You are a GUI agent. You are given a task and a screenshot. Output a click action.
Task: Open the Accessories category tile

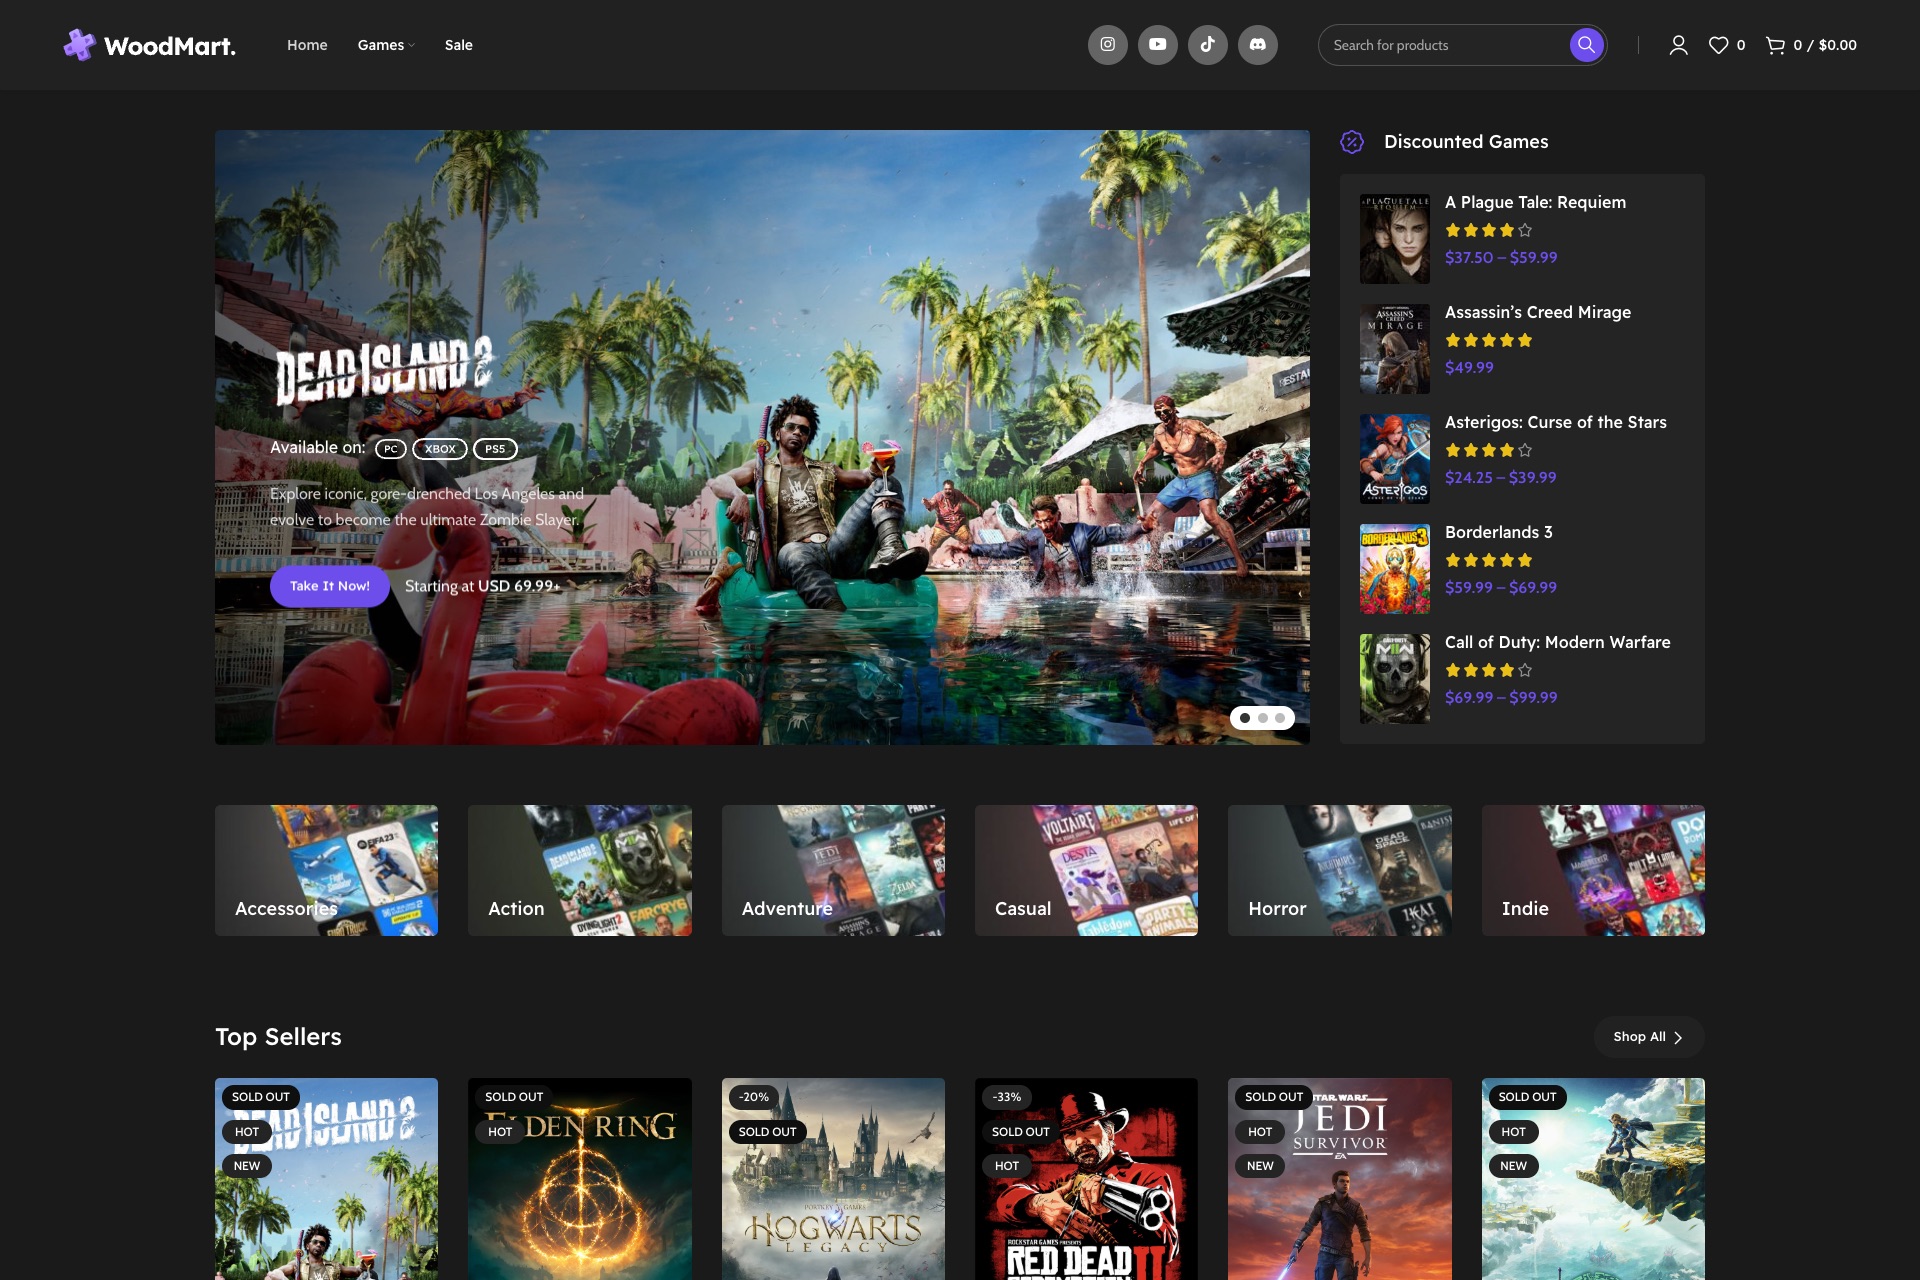tap(326, 870)
